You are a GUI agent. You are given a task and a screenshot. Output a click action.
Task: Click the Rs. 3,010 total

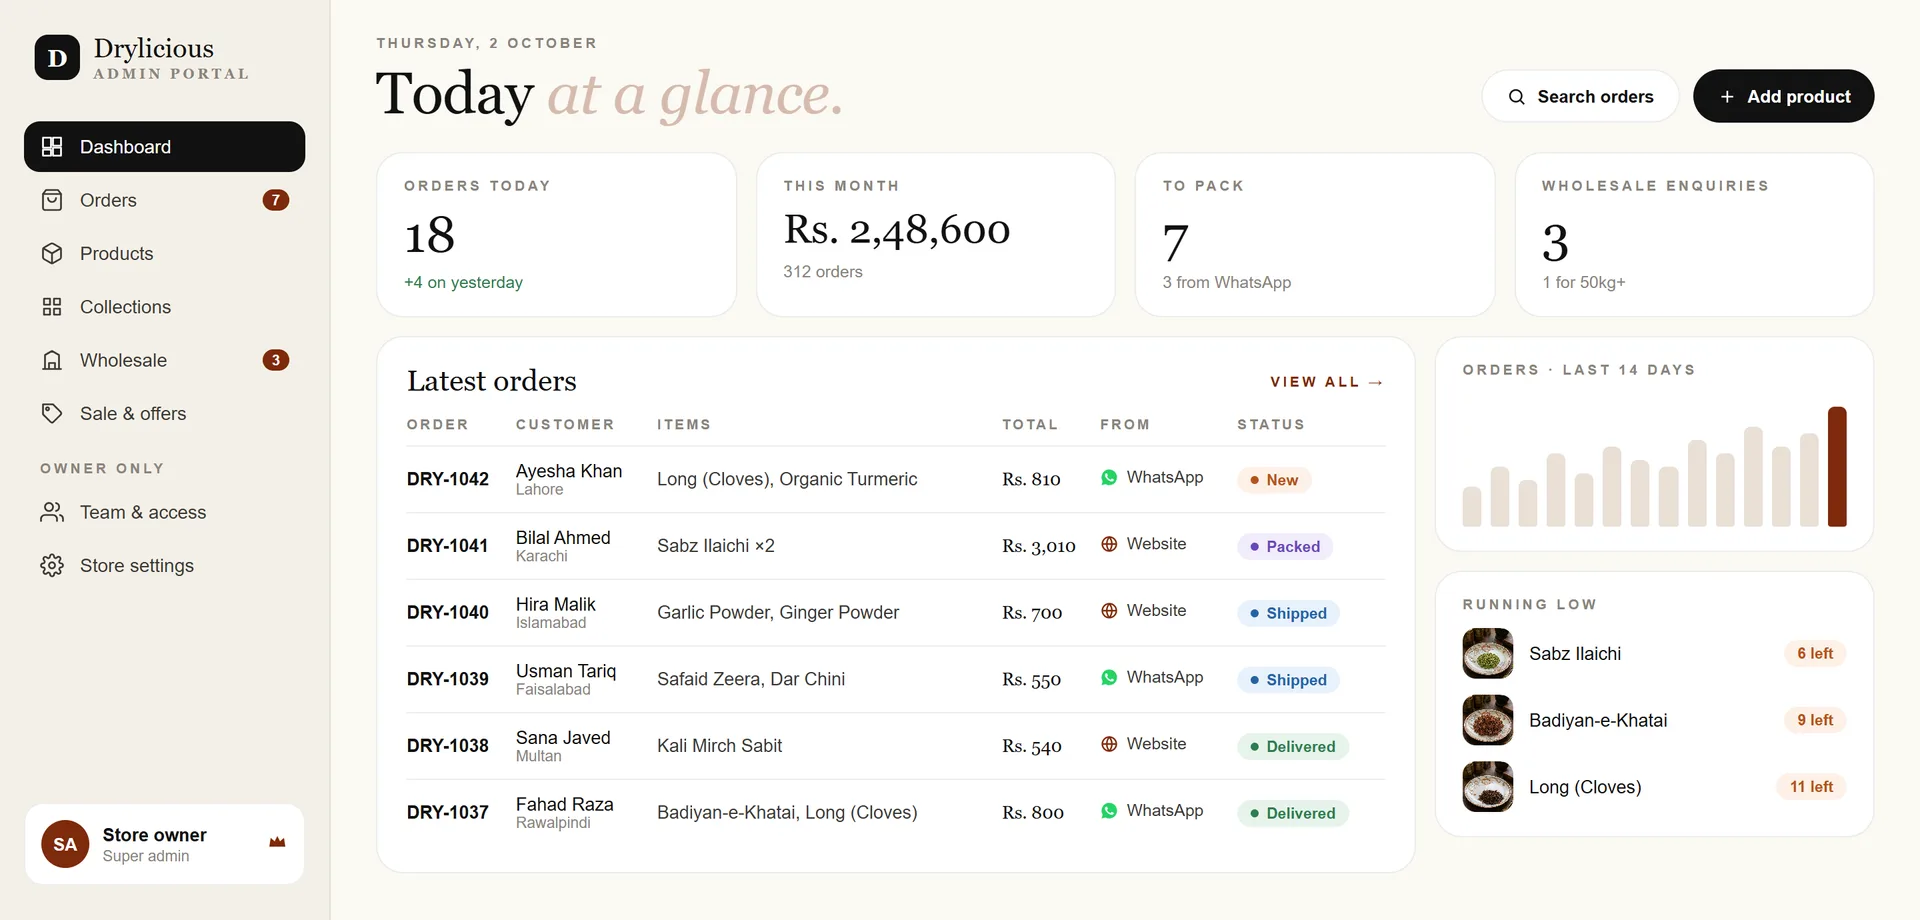[1039, 546]
